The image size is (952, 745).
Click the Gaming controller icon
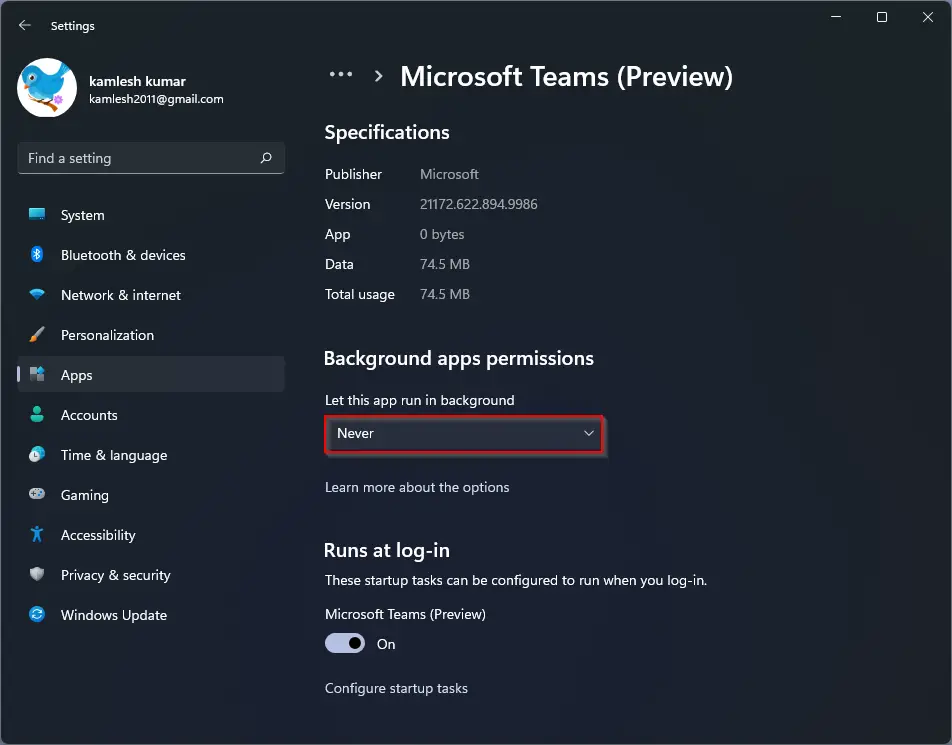pyautogui.click(x=37, y=494)
